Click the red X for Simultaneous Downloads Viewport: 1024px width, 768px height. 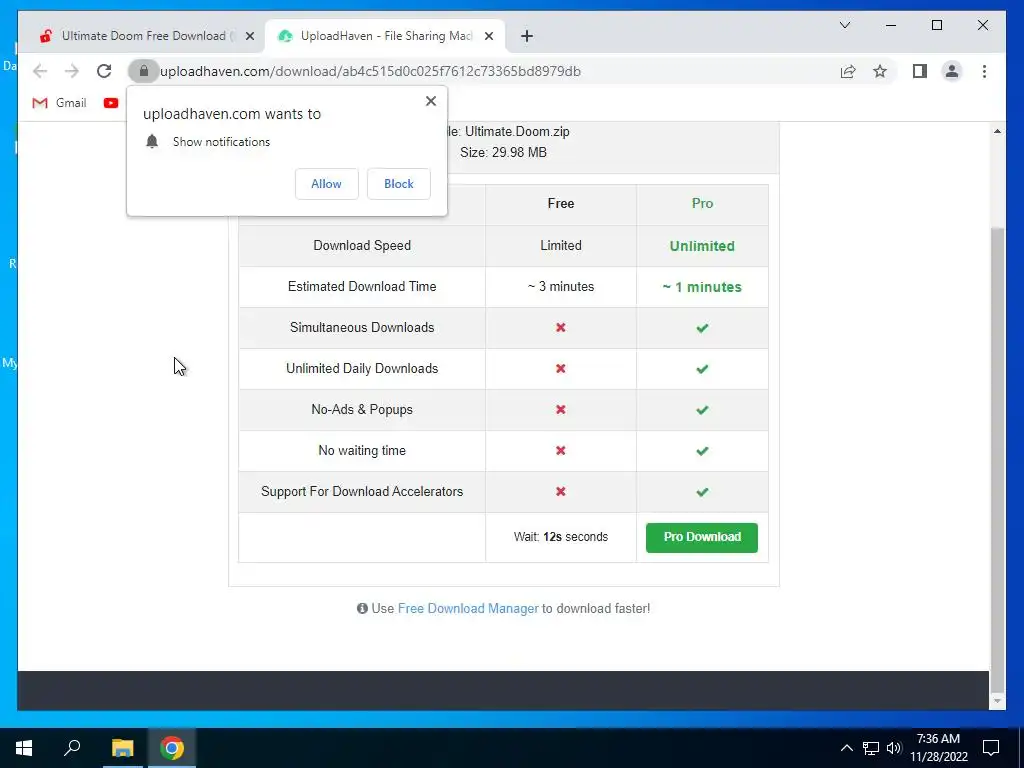click(x=560, y=327)
